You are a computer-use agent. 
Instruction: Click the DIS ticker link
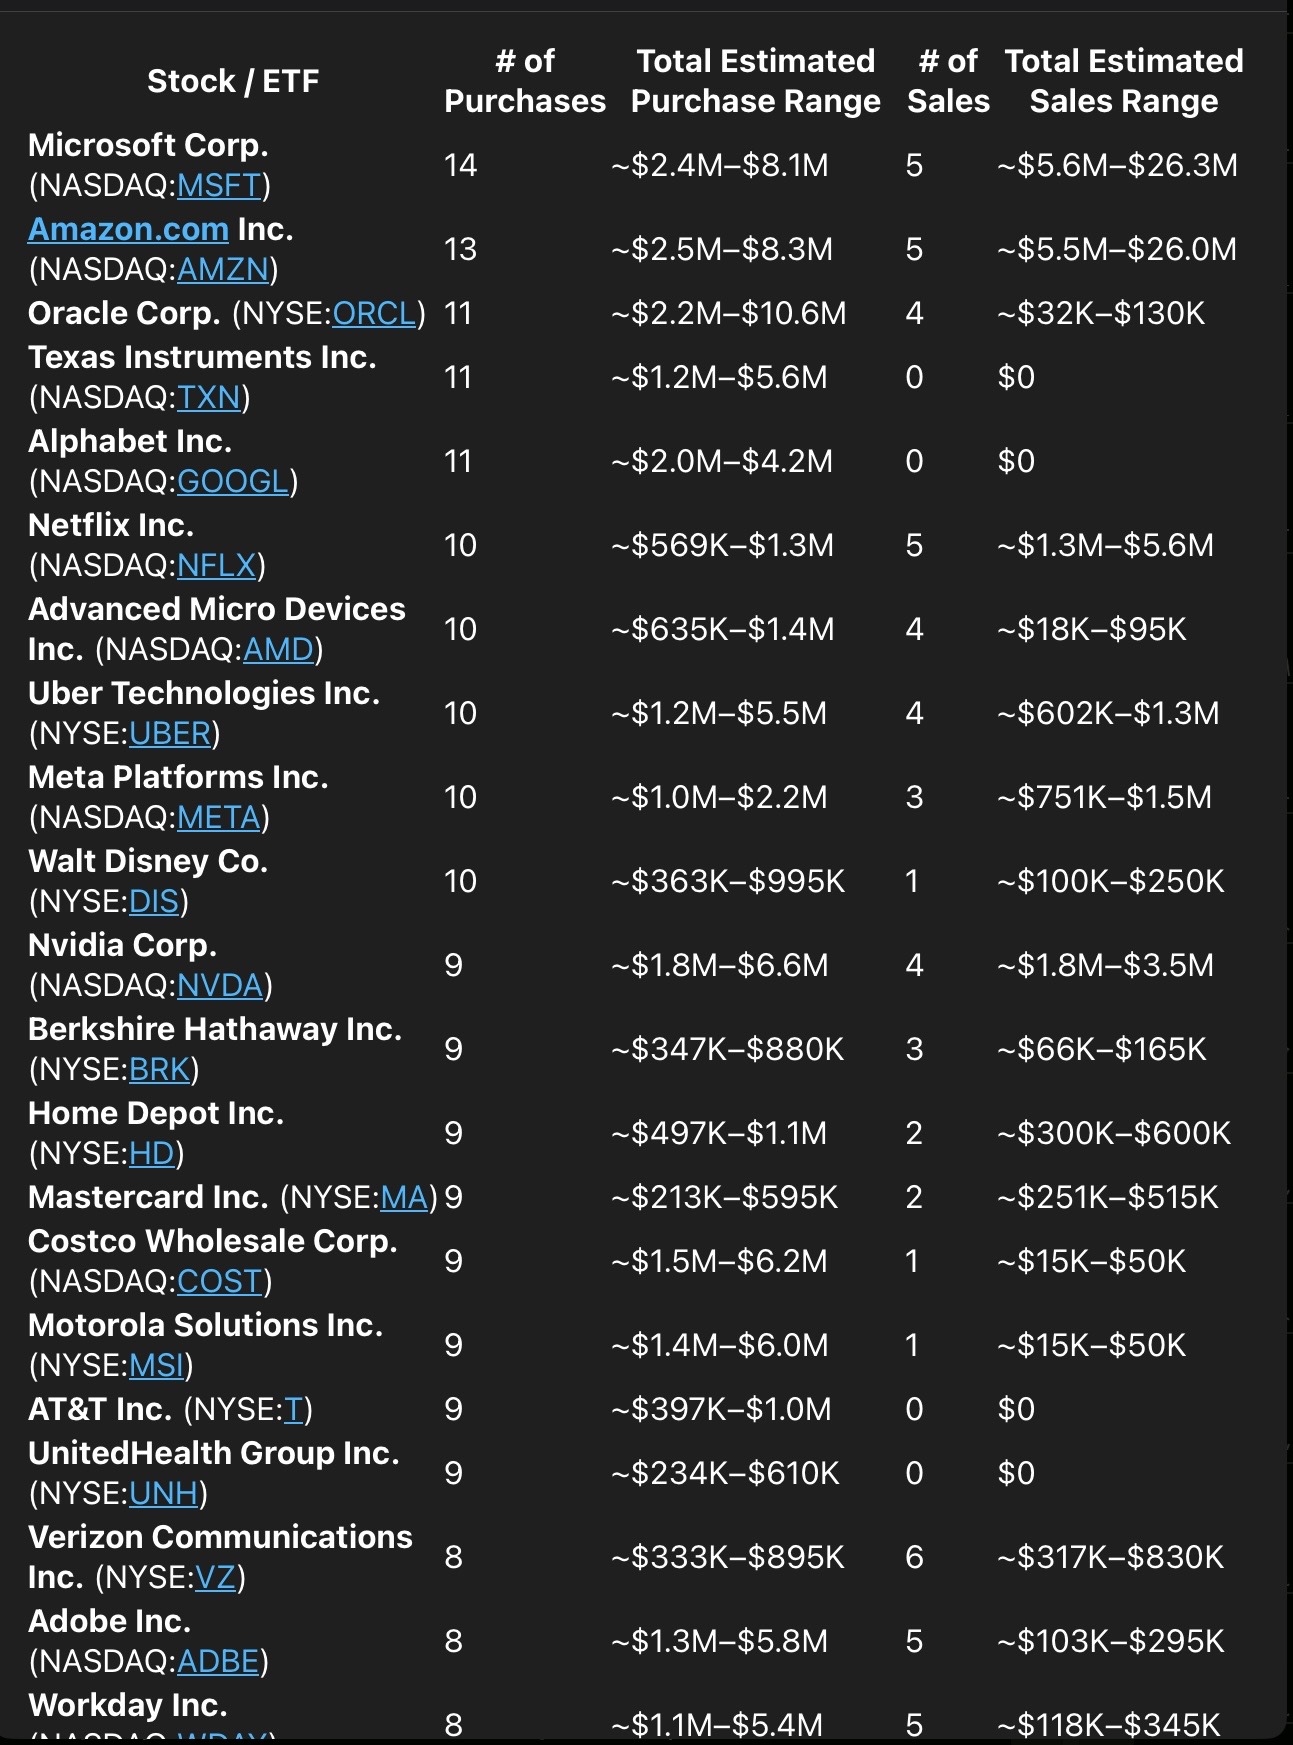point(154,902)
